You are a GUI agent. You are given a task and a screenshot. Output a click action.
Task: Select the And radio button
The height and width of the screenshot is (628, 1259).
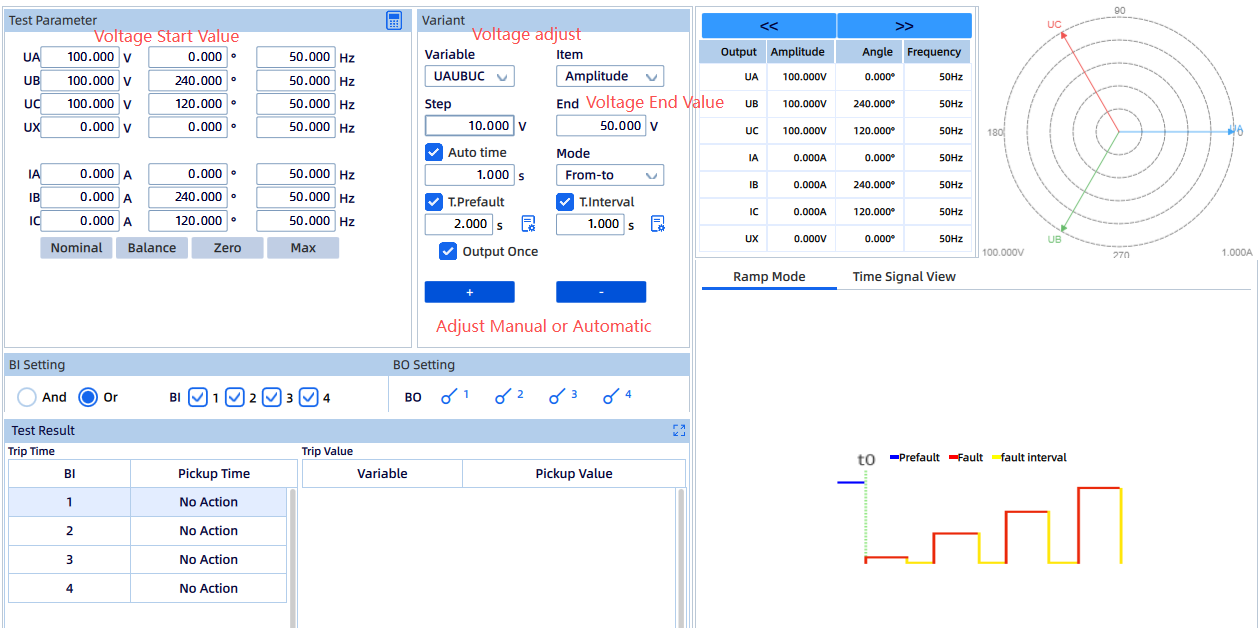28,397
